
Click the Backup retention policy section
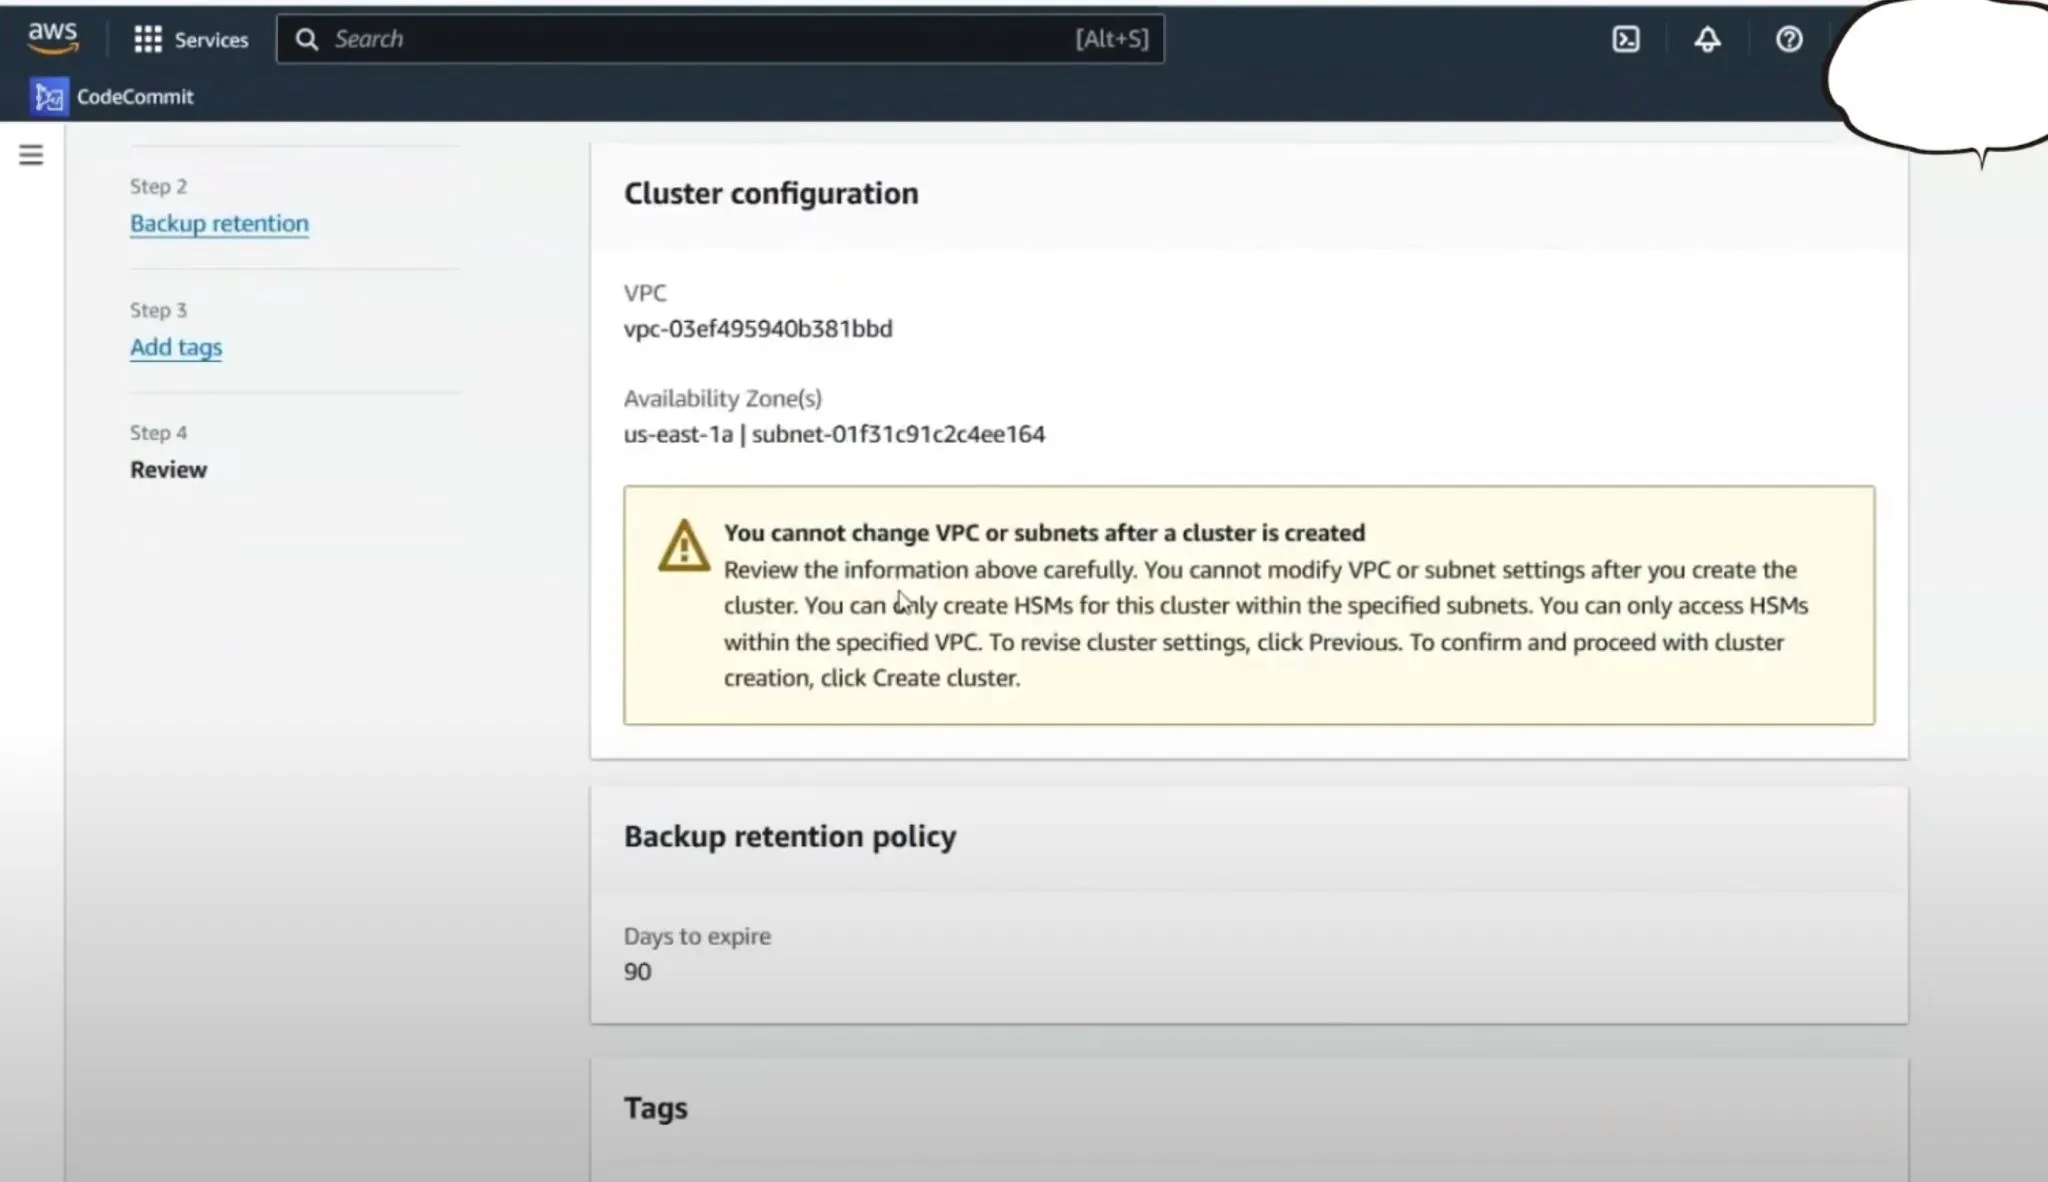(789, 836)
